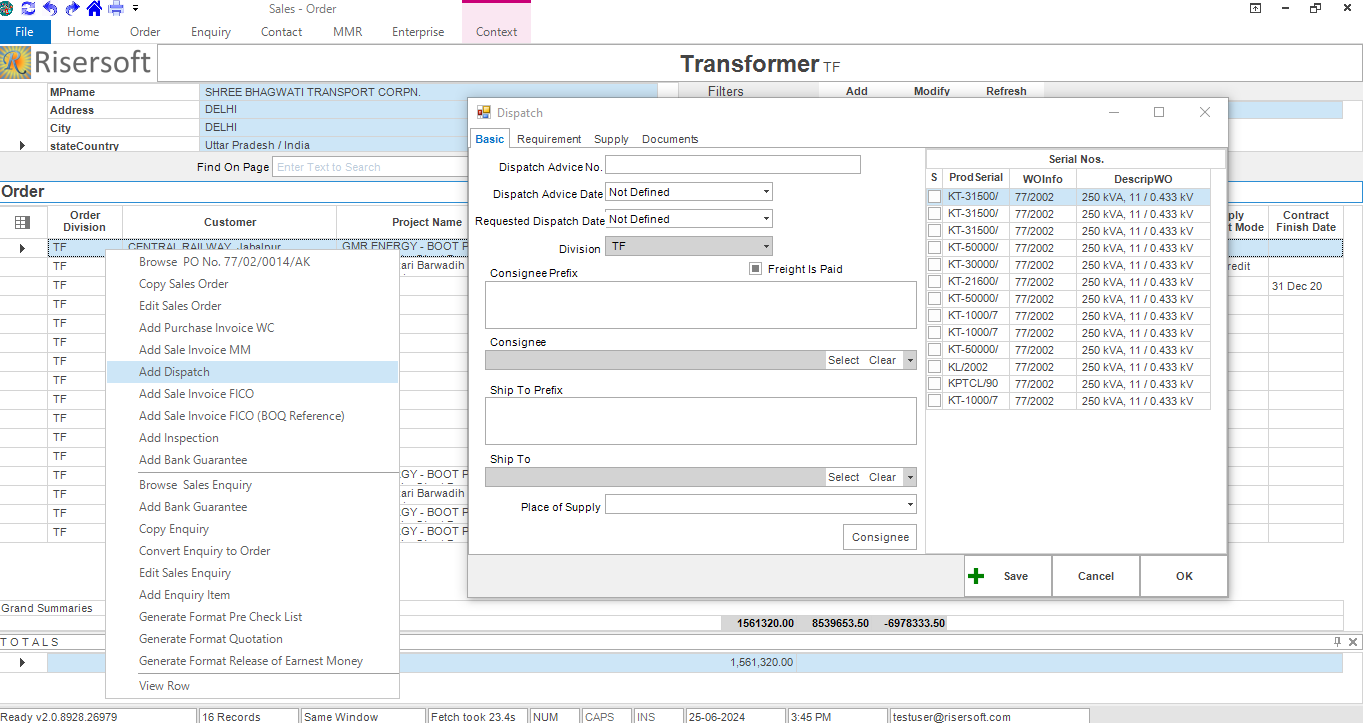
Task: Close the TOTALS panel with X icon
Action: click(1353, 641)
